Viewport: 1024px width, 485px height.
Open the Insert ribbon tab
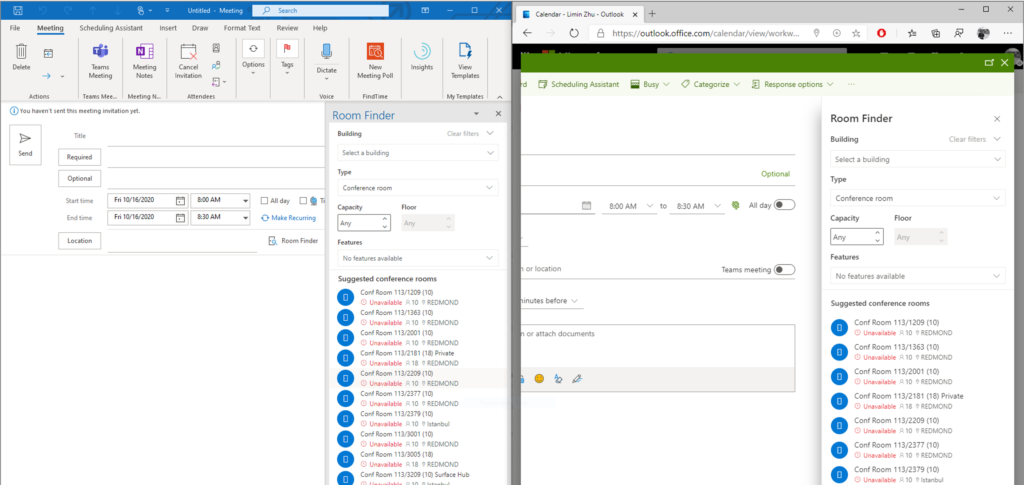tap(168, 28)
